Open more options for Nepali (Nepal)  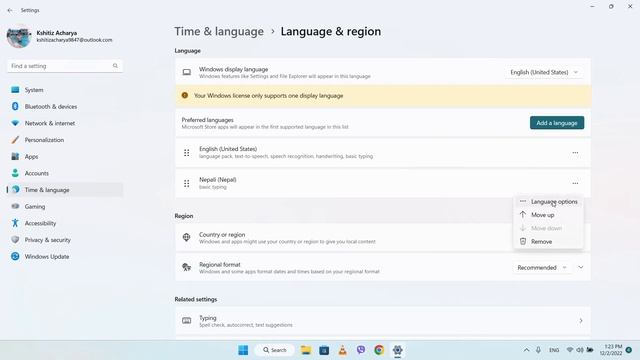[575, 183]
